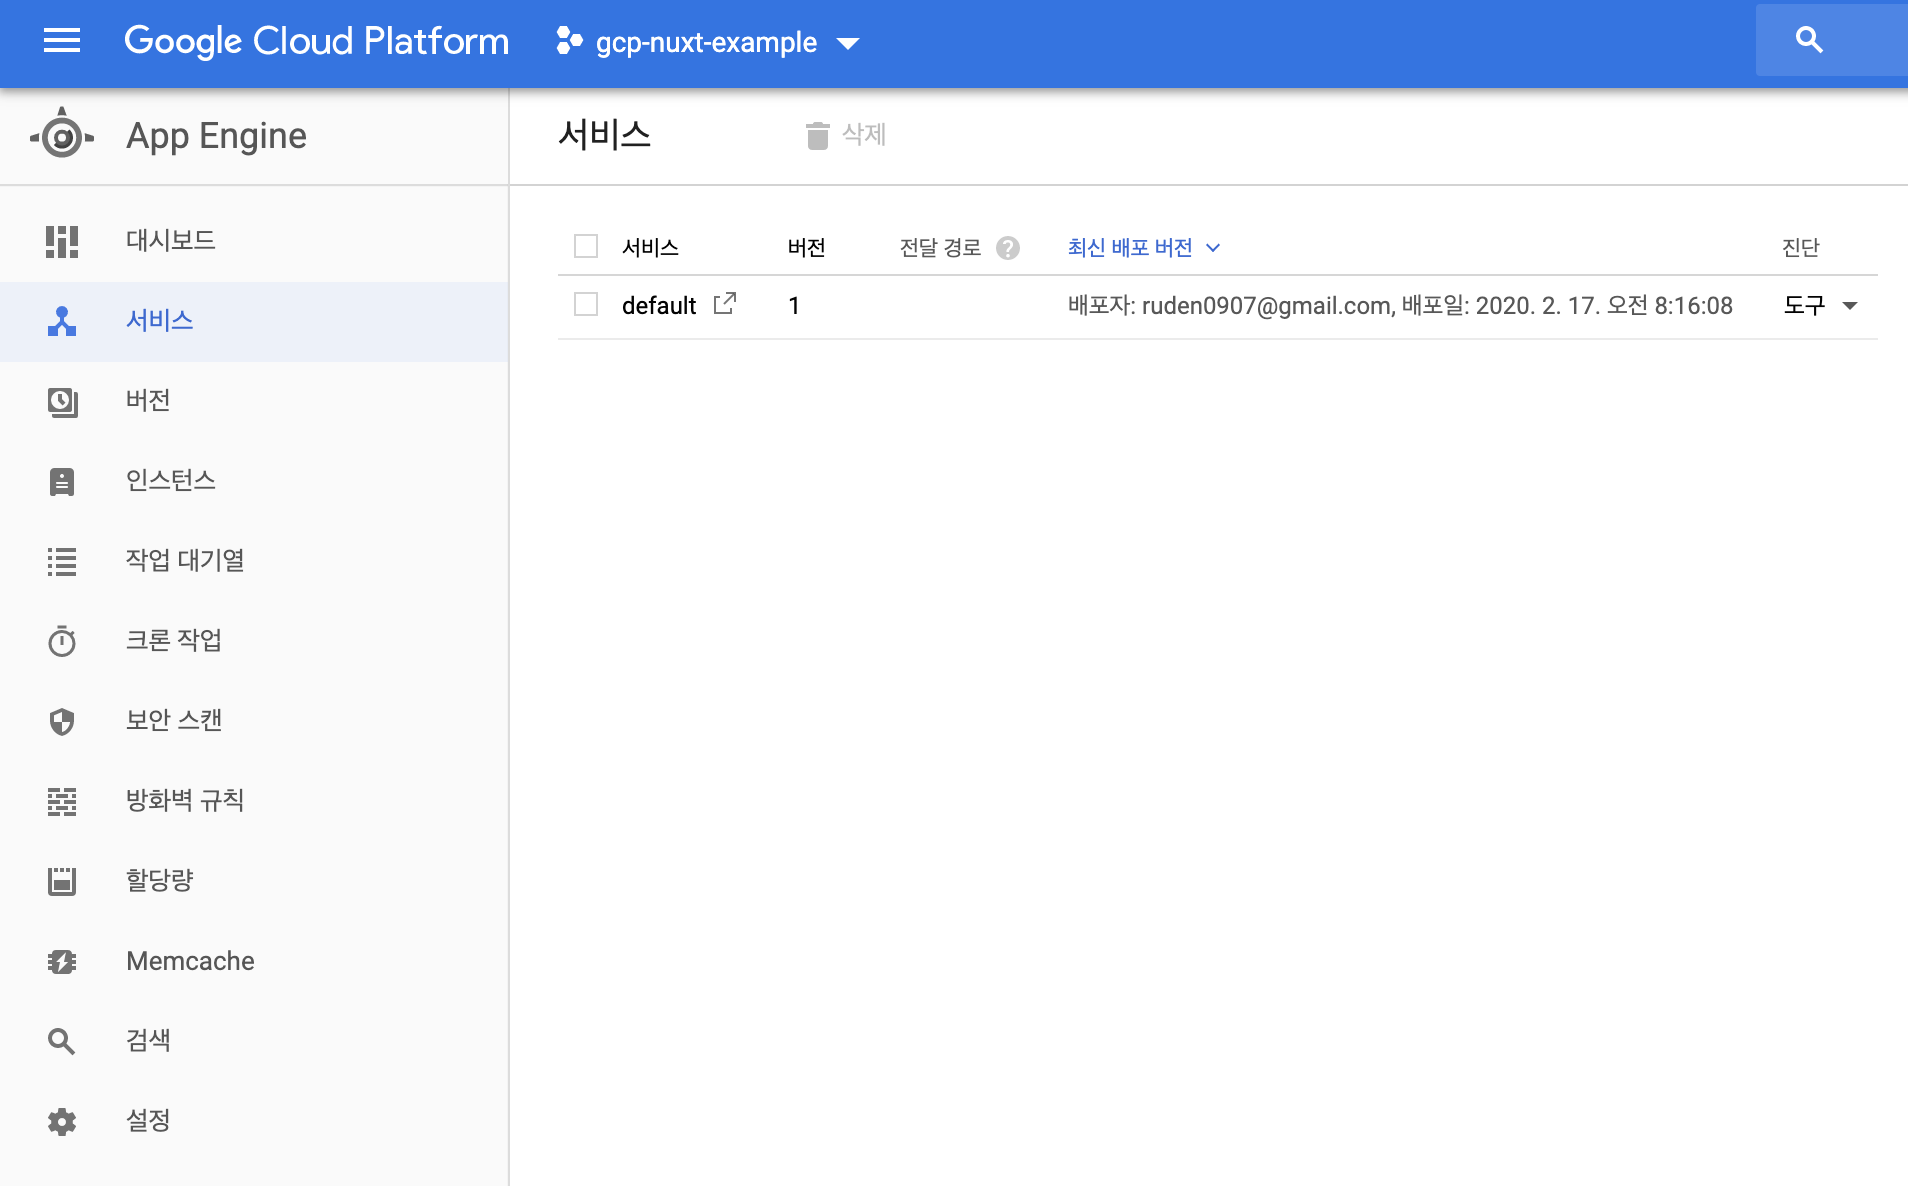The width and height of the screenshot is (1908, 1186).
Task: Click the deployer ruden0907@gmail.com text
Action: [1266, 305]
